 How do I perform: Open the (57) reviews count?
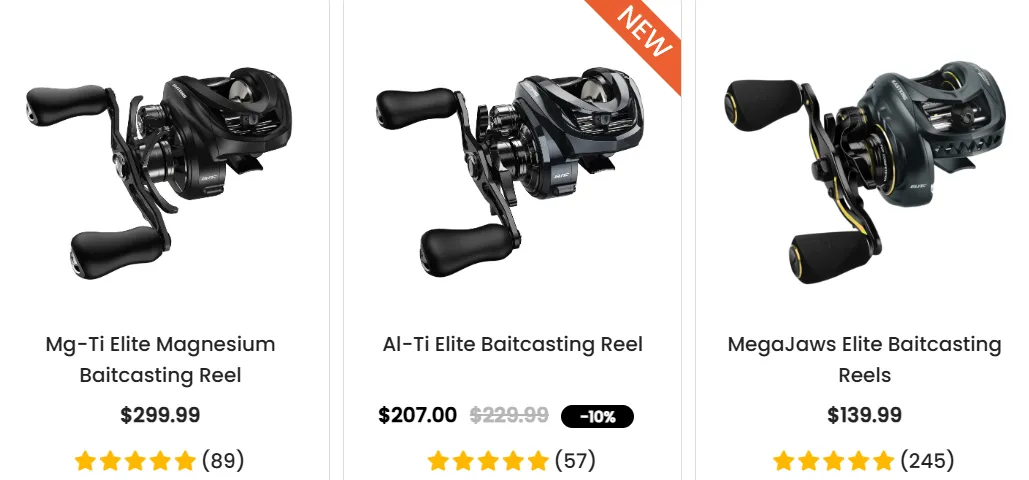pos(576,461)
